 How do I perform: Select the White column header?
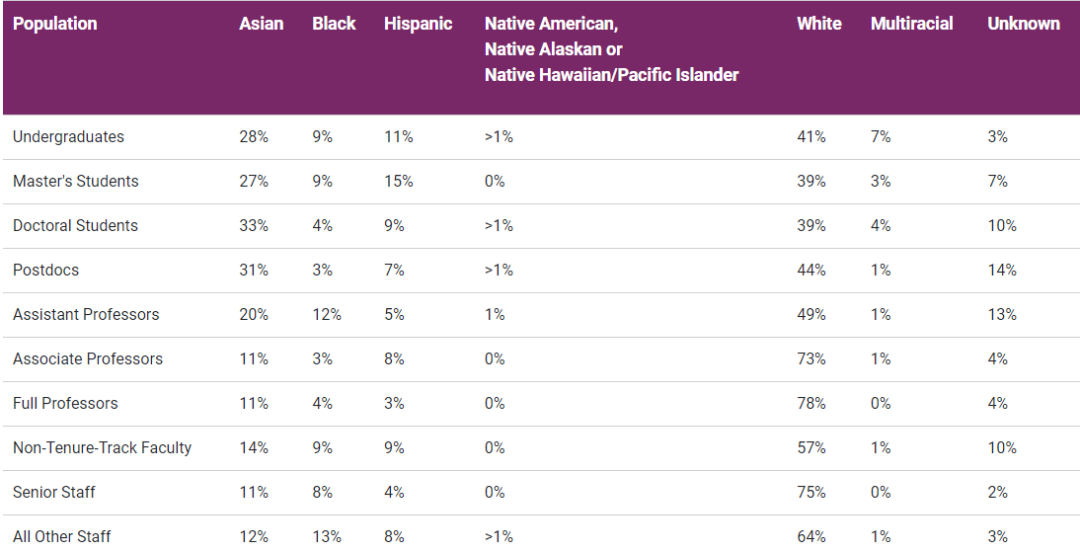pyautogui.click(x=819, y=24)
